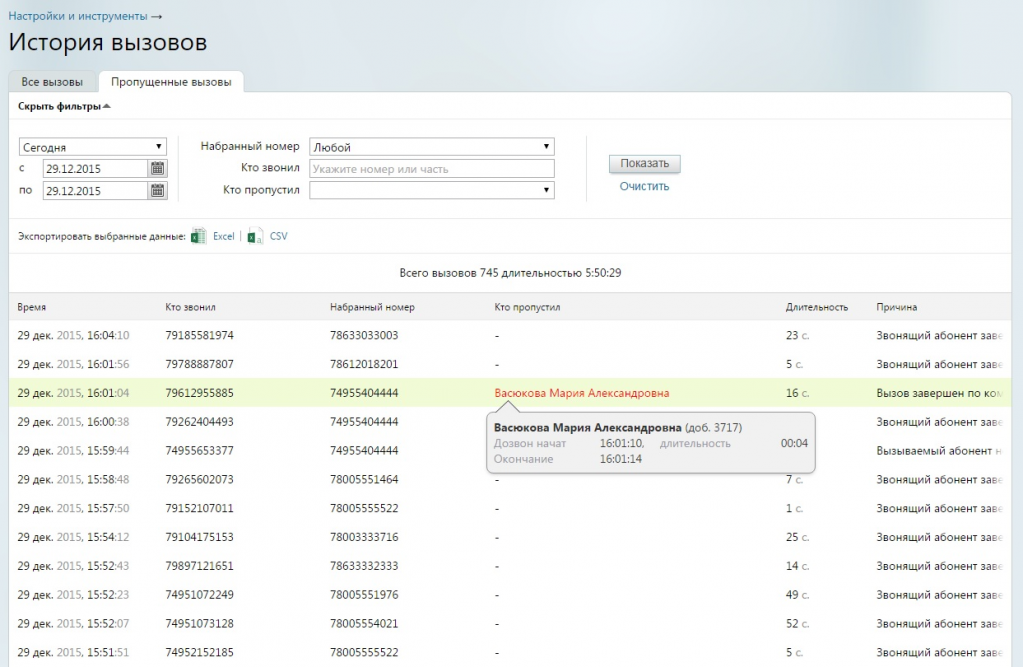The width and height of the screenshot is (1023, 667).
Task: Click Васюкова Мария Александровна red name
Action: [581, 394]
